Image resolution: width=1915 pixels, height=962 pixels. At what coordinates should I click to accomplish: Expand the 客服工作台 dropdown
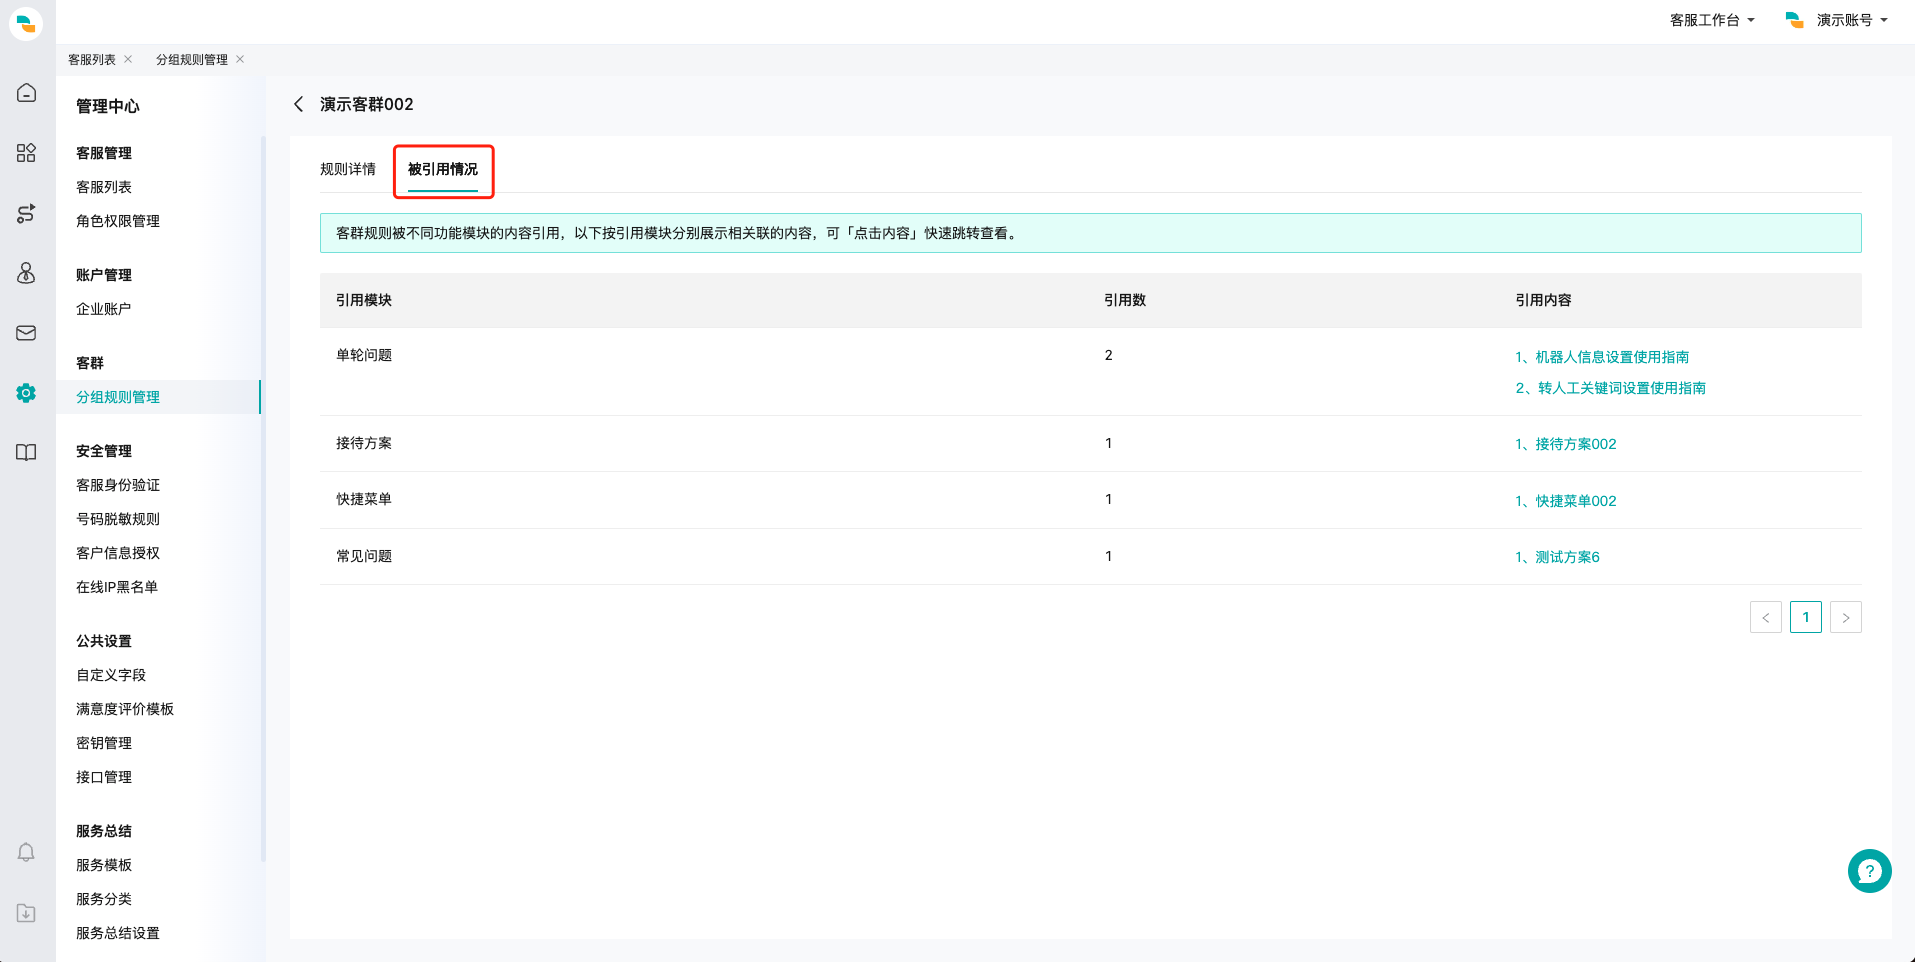coord(1712,20)
